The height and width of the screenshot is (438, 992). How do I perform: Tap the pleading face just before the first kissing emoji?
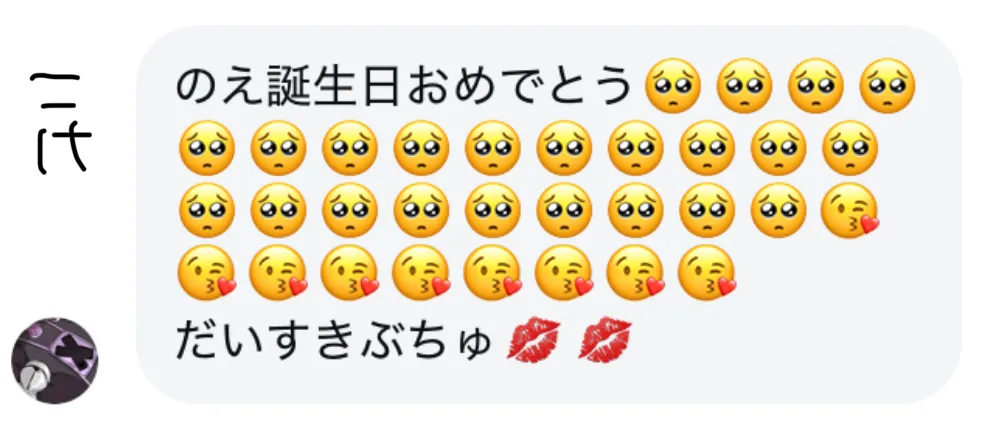pyautogui.click(x=779, y=210)
